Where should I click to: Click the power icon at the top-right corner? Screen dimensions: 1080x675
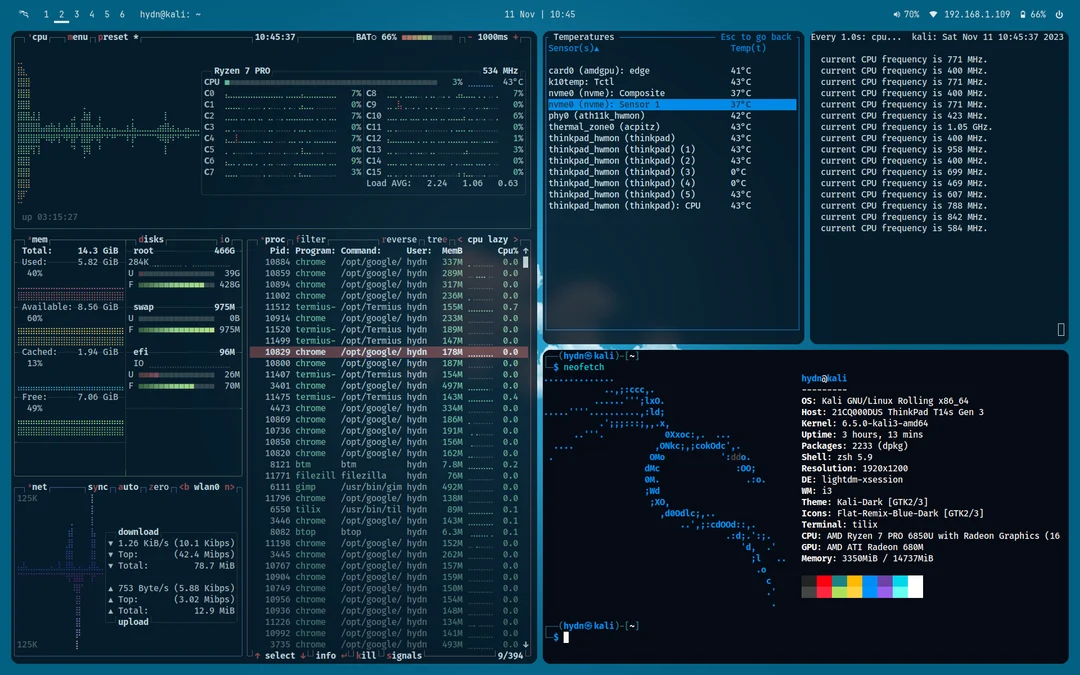tap(1059, 12)
